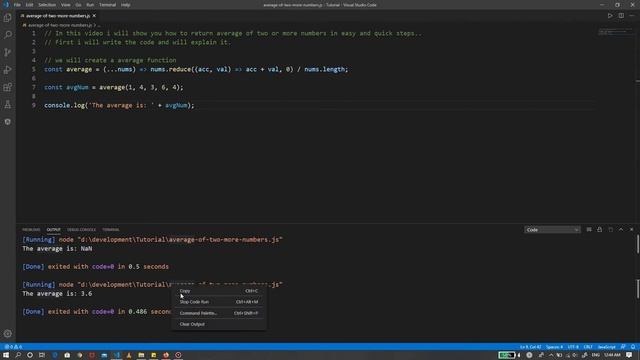The image size is (640, 360).
Task: Open the Code output channel dropdown
Action: (552, 230)
